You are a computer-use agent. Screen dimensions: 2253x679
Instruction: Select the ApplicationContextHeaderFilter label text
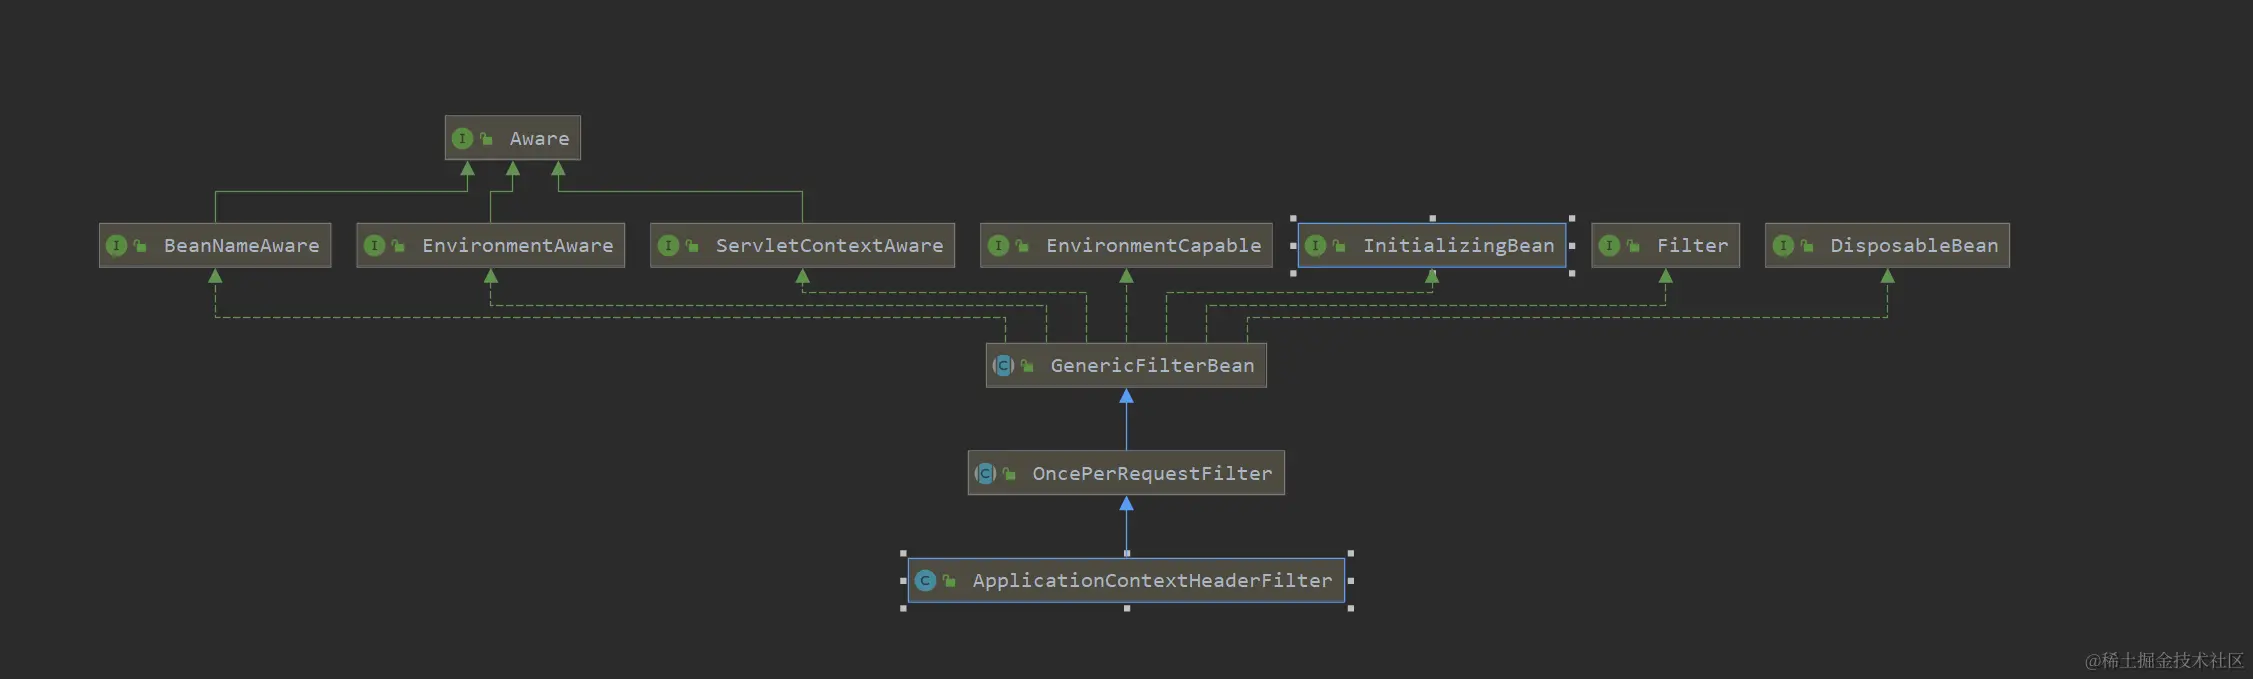click(x=1152, y=581)
